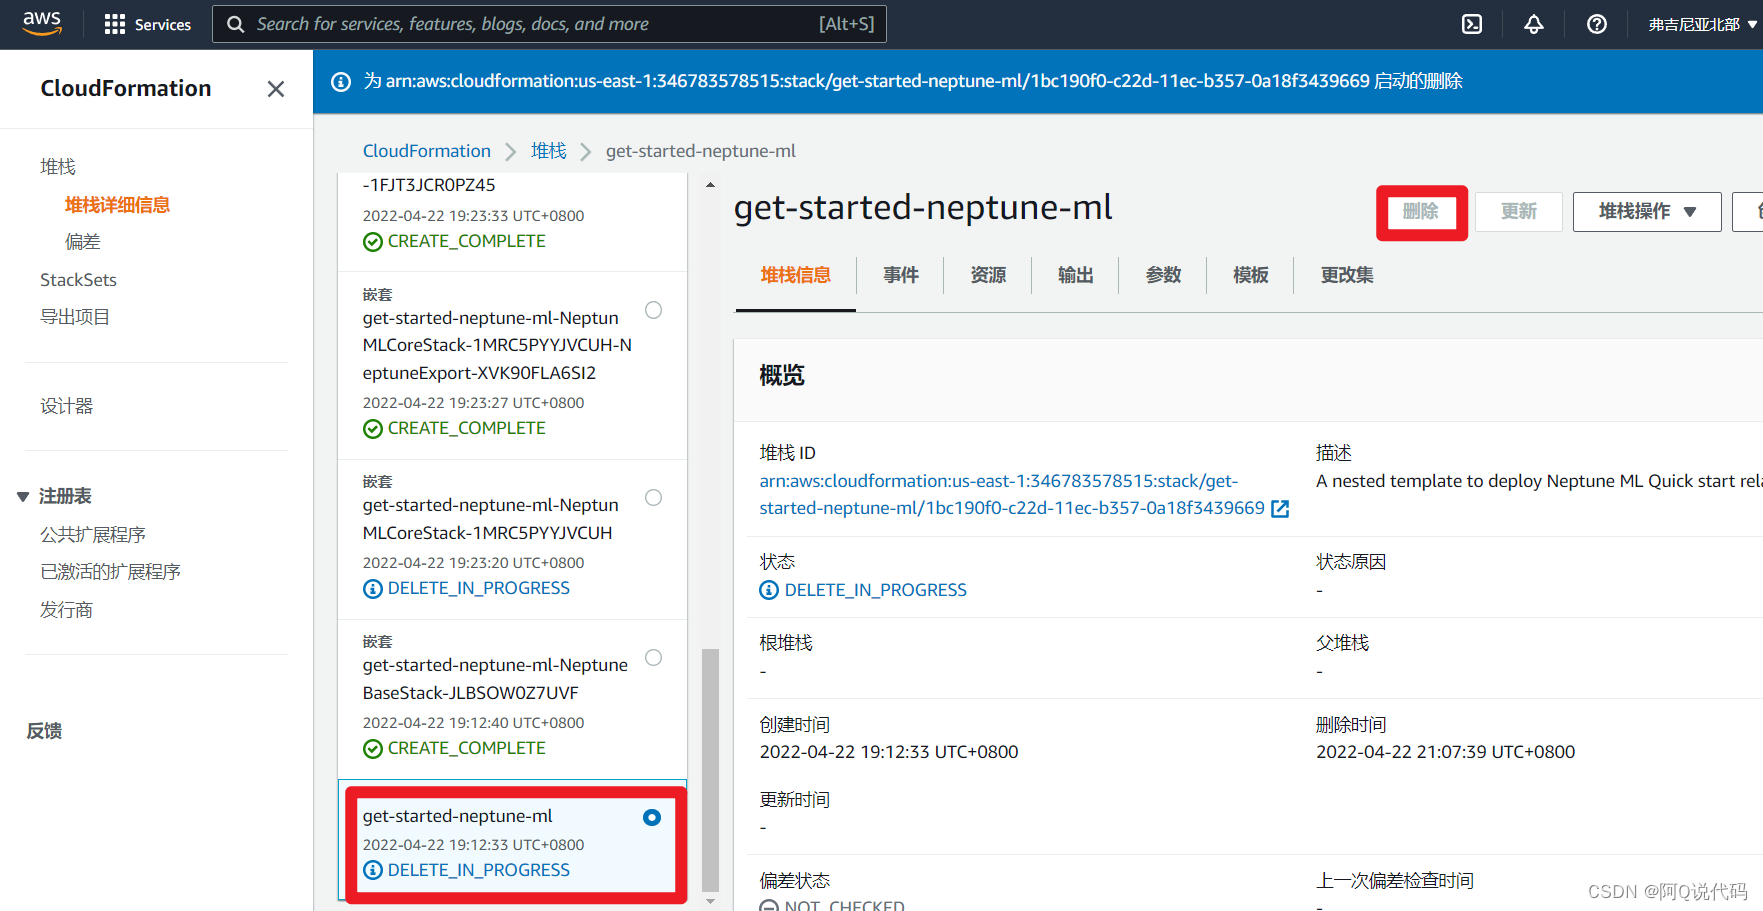Click check icon of NeptuneBaseStack CREATE_COMPLETE status

373,749
